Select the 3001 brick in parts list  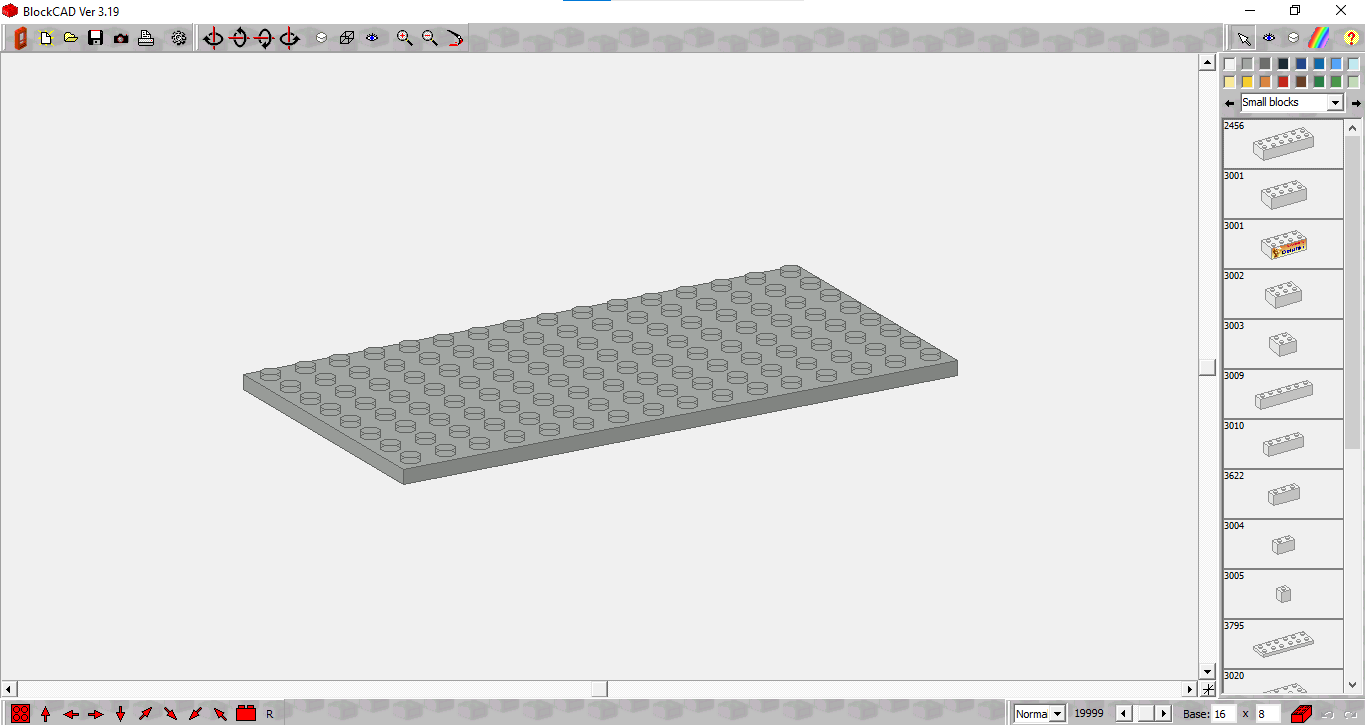1283,194
